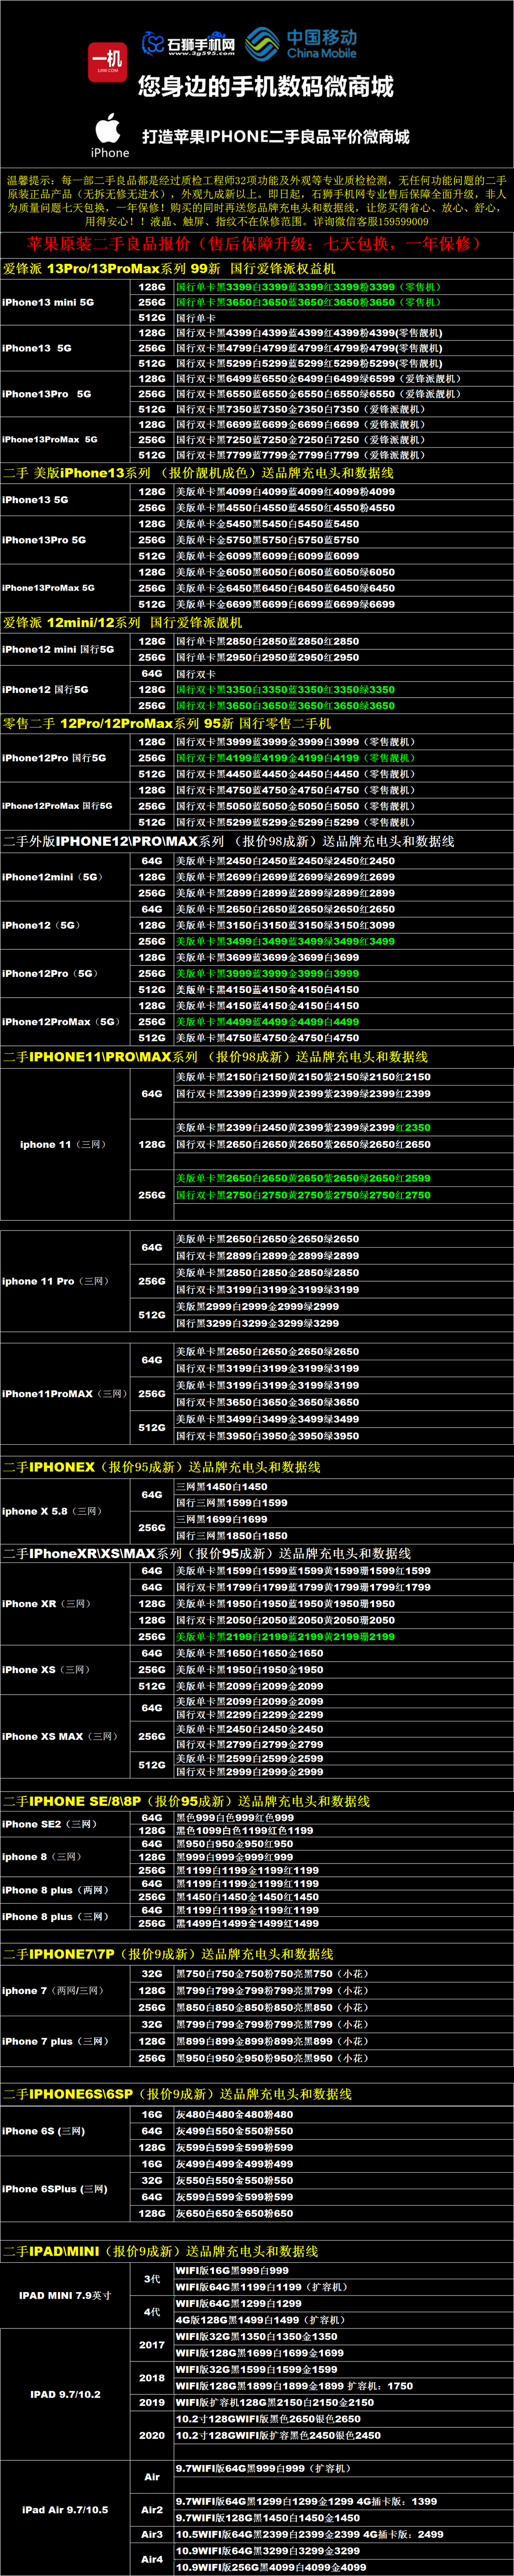Viewport: 514px width, 2576px height.
Task: Select the iPhone 6SPlus (三网) label
Action: (55, 2189)
